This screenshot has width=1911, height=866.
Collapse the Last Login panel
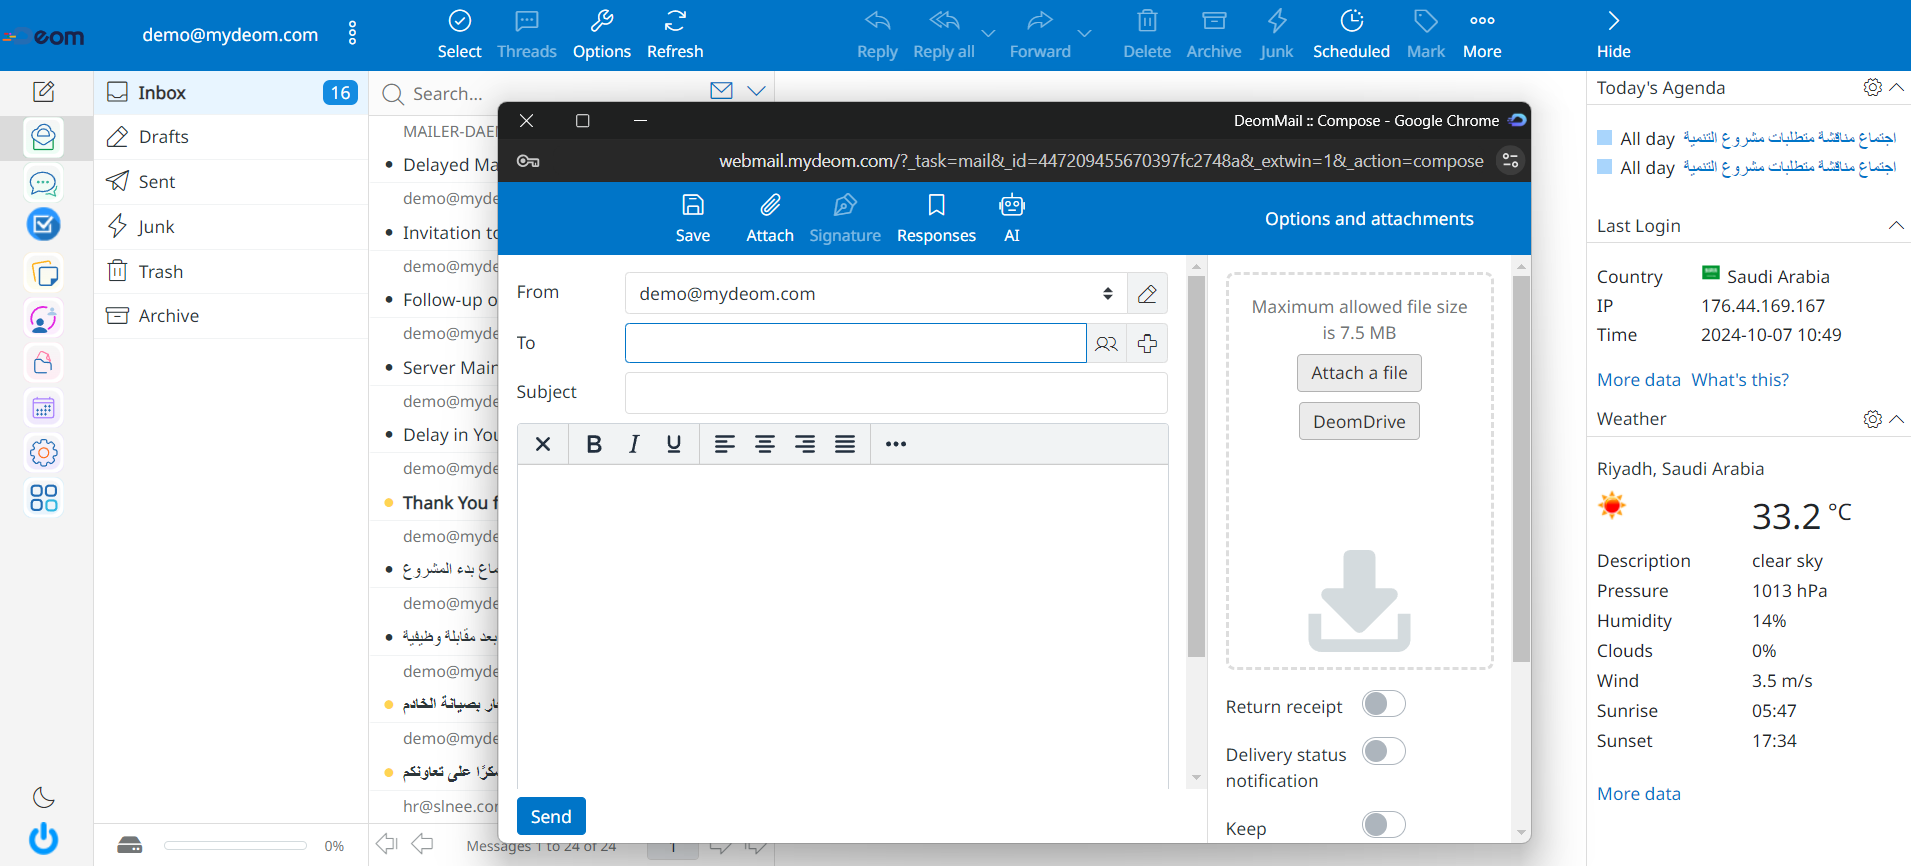coord(1895,226)
